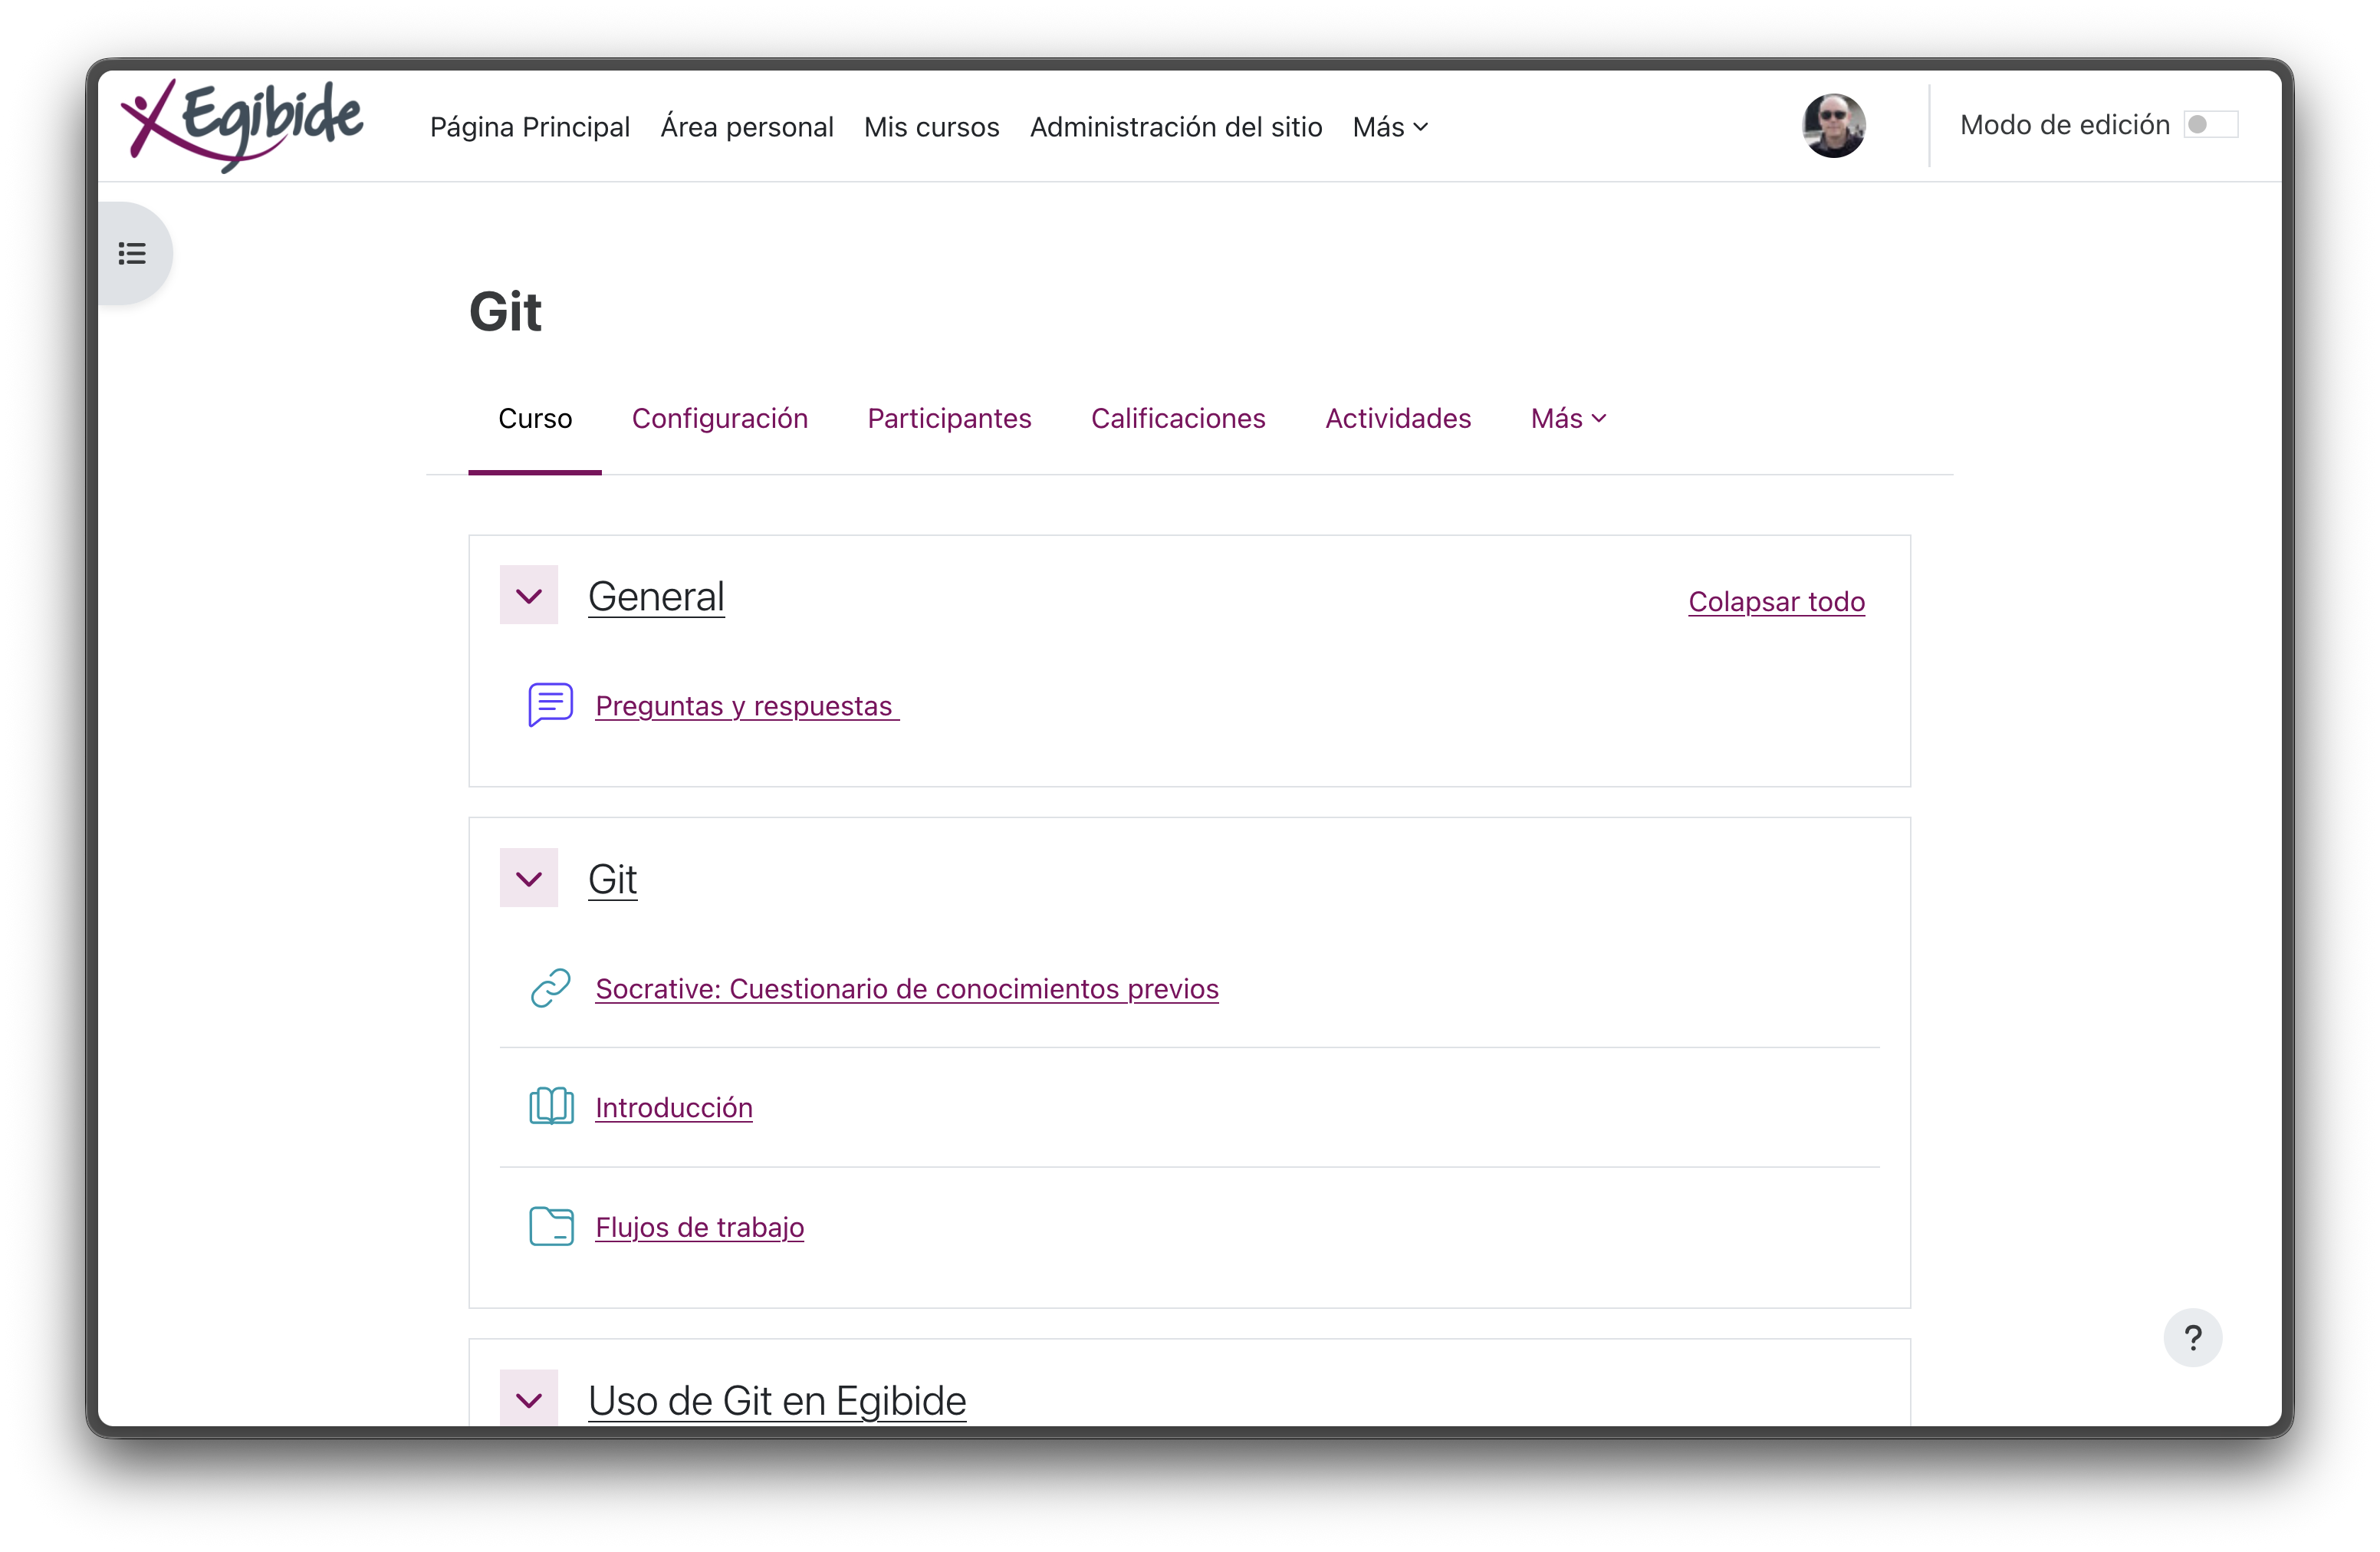Collapse the Uso de Git en Egibide section
Image resolution: width=2380 pixels, height=1552 pixels.
pyautogui.click(x=529, y=1399)
